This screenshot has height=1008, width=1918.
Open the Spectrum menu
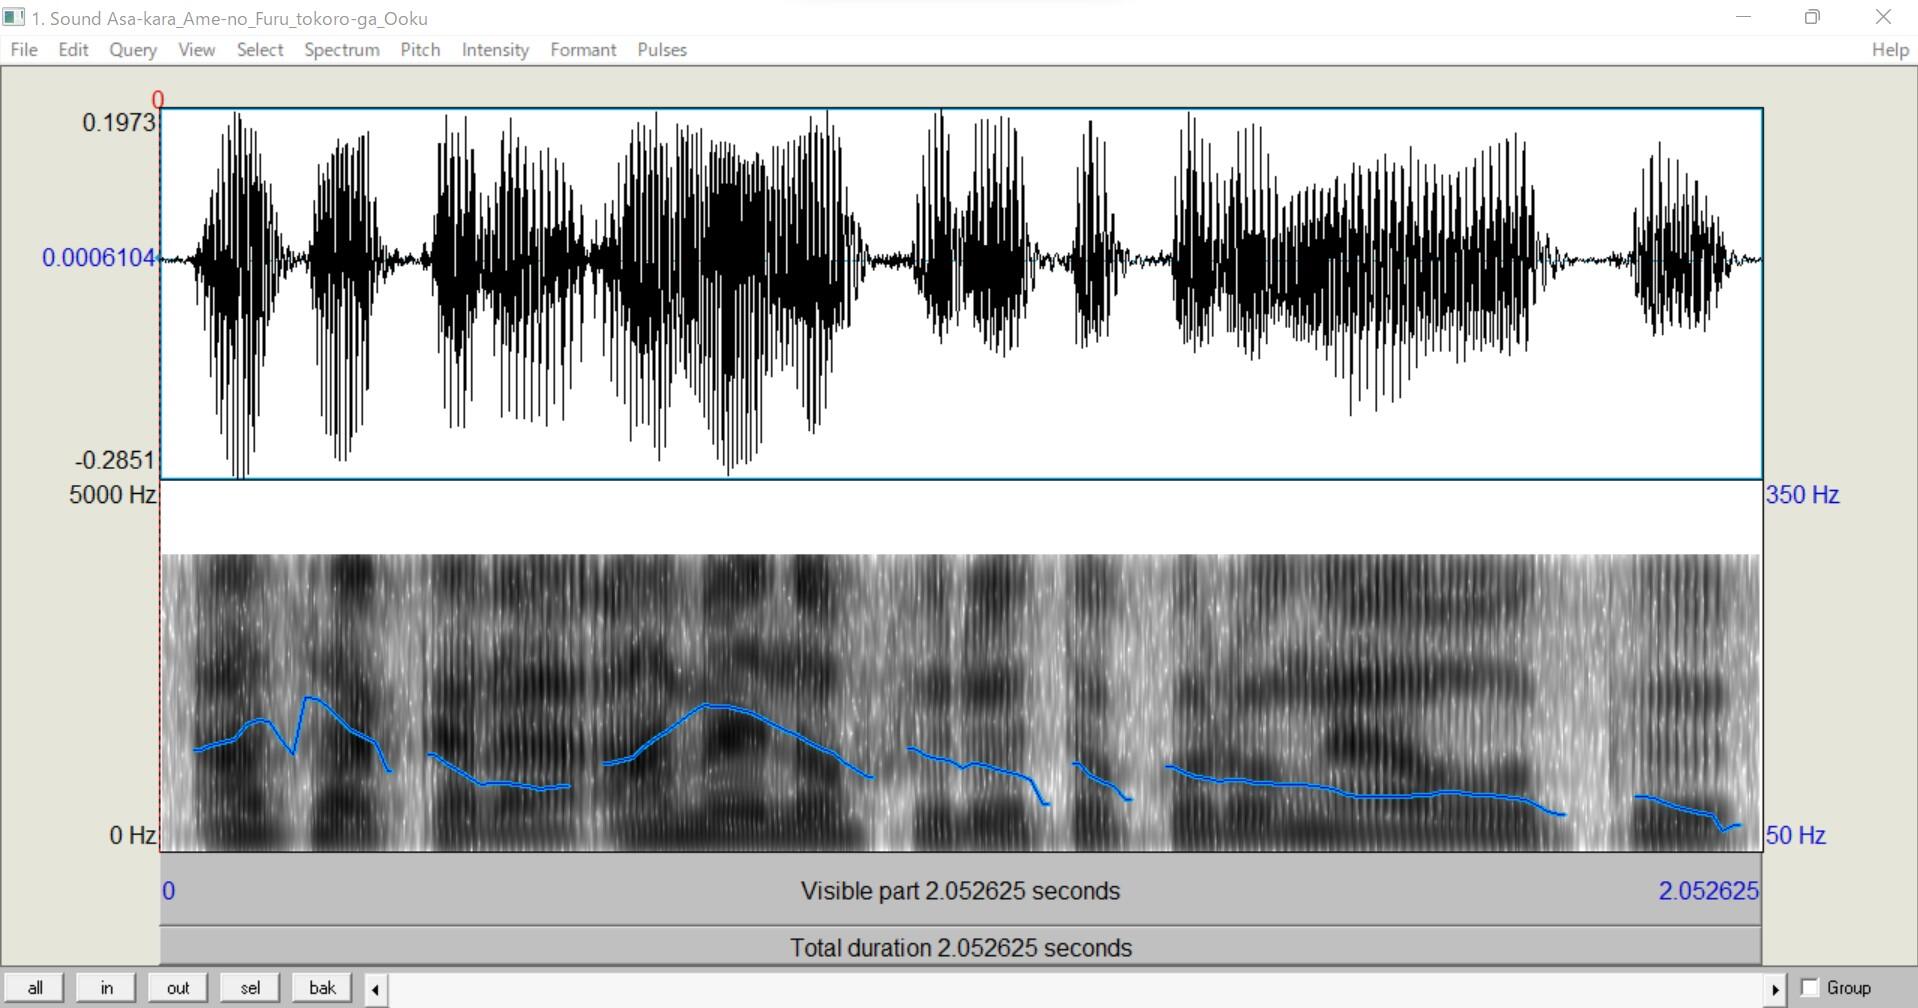[x=342, y=50]
